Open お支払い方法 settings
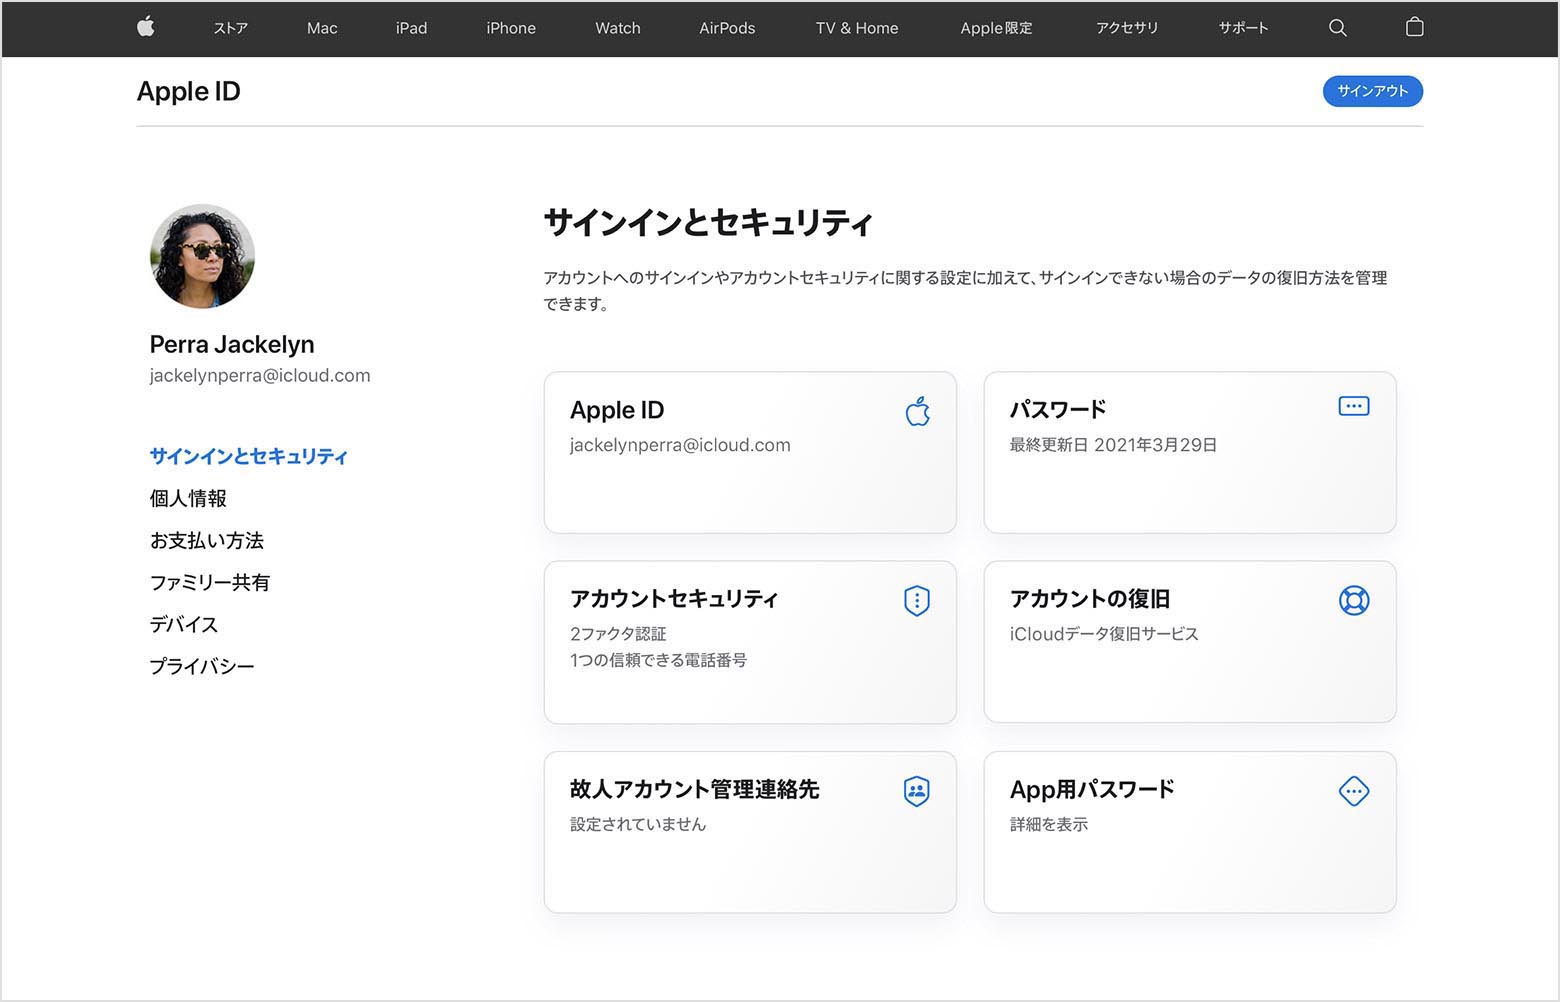Image resolution: width=1560 pixels, height=1002 pixels. click(x=206, y=540)
